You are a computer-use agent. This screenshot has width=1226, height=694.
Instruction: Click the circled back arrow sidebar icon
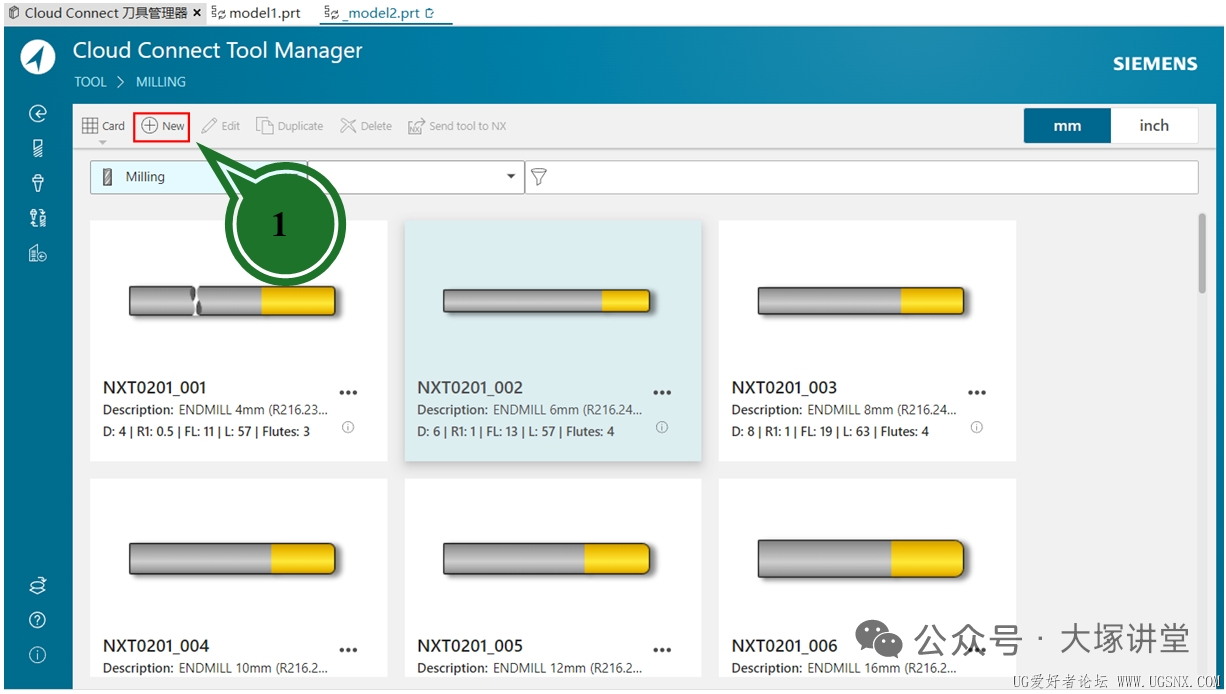(x=38, y=114)
